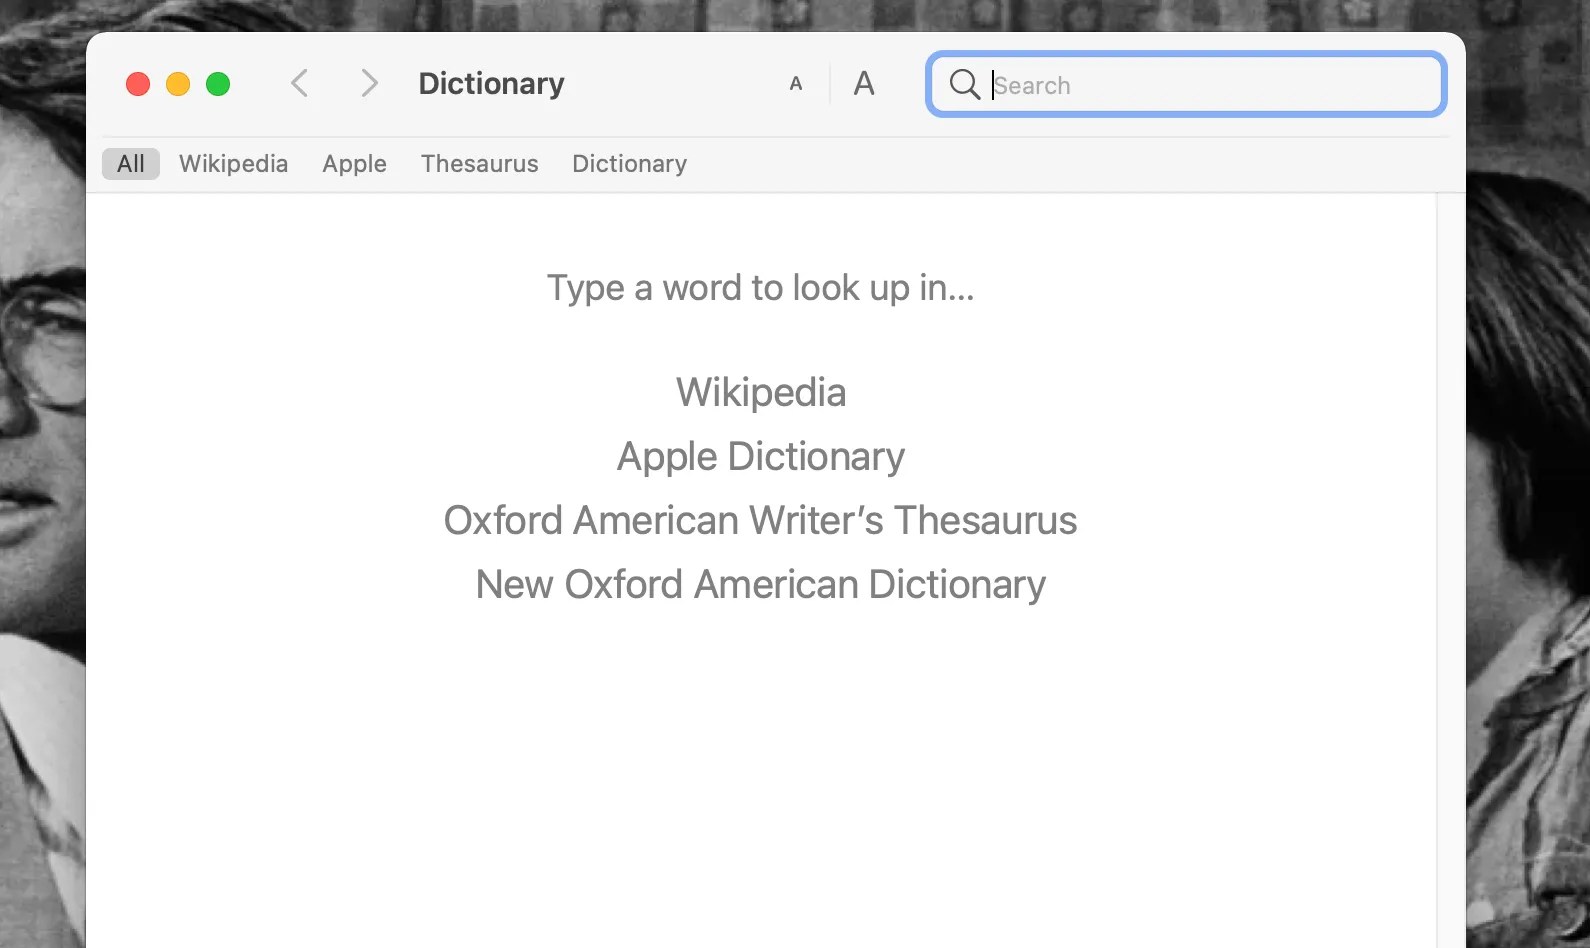Go back with the left chevron

(x=299, y=83)
